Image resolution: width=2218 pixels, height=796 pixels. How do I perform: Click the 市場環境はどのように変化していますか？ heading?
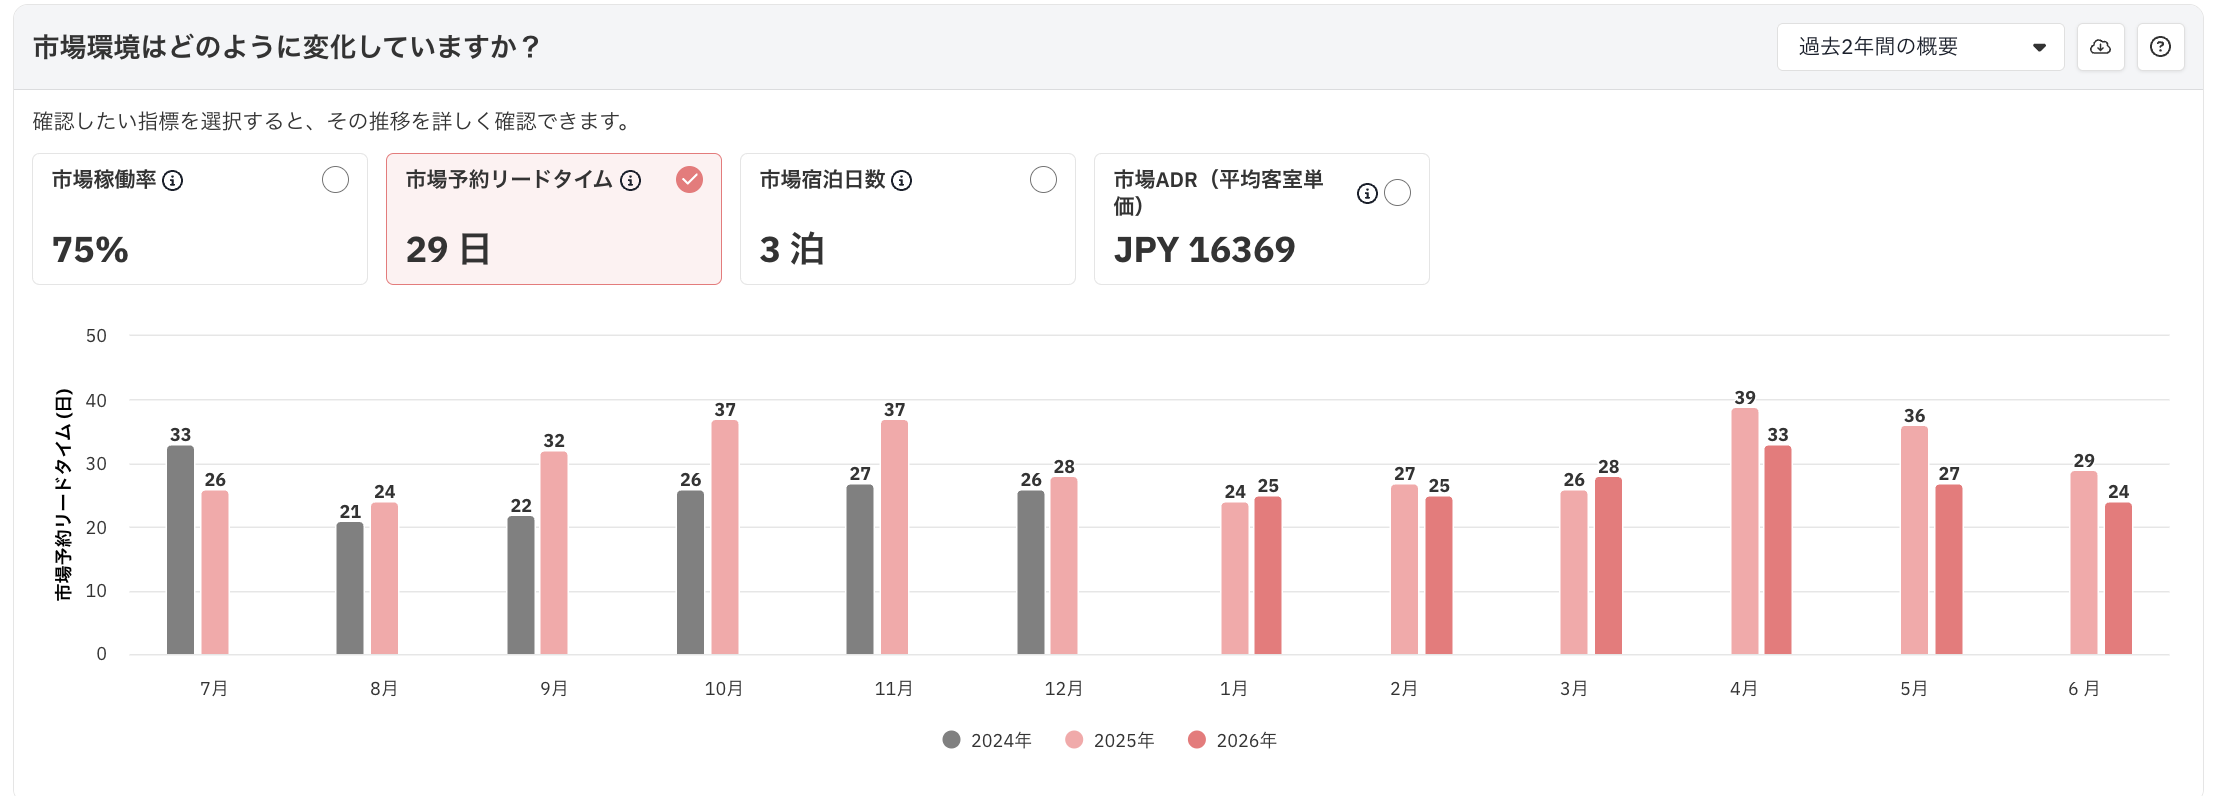(x=287, y=47)
